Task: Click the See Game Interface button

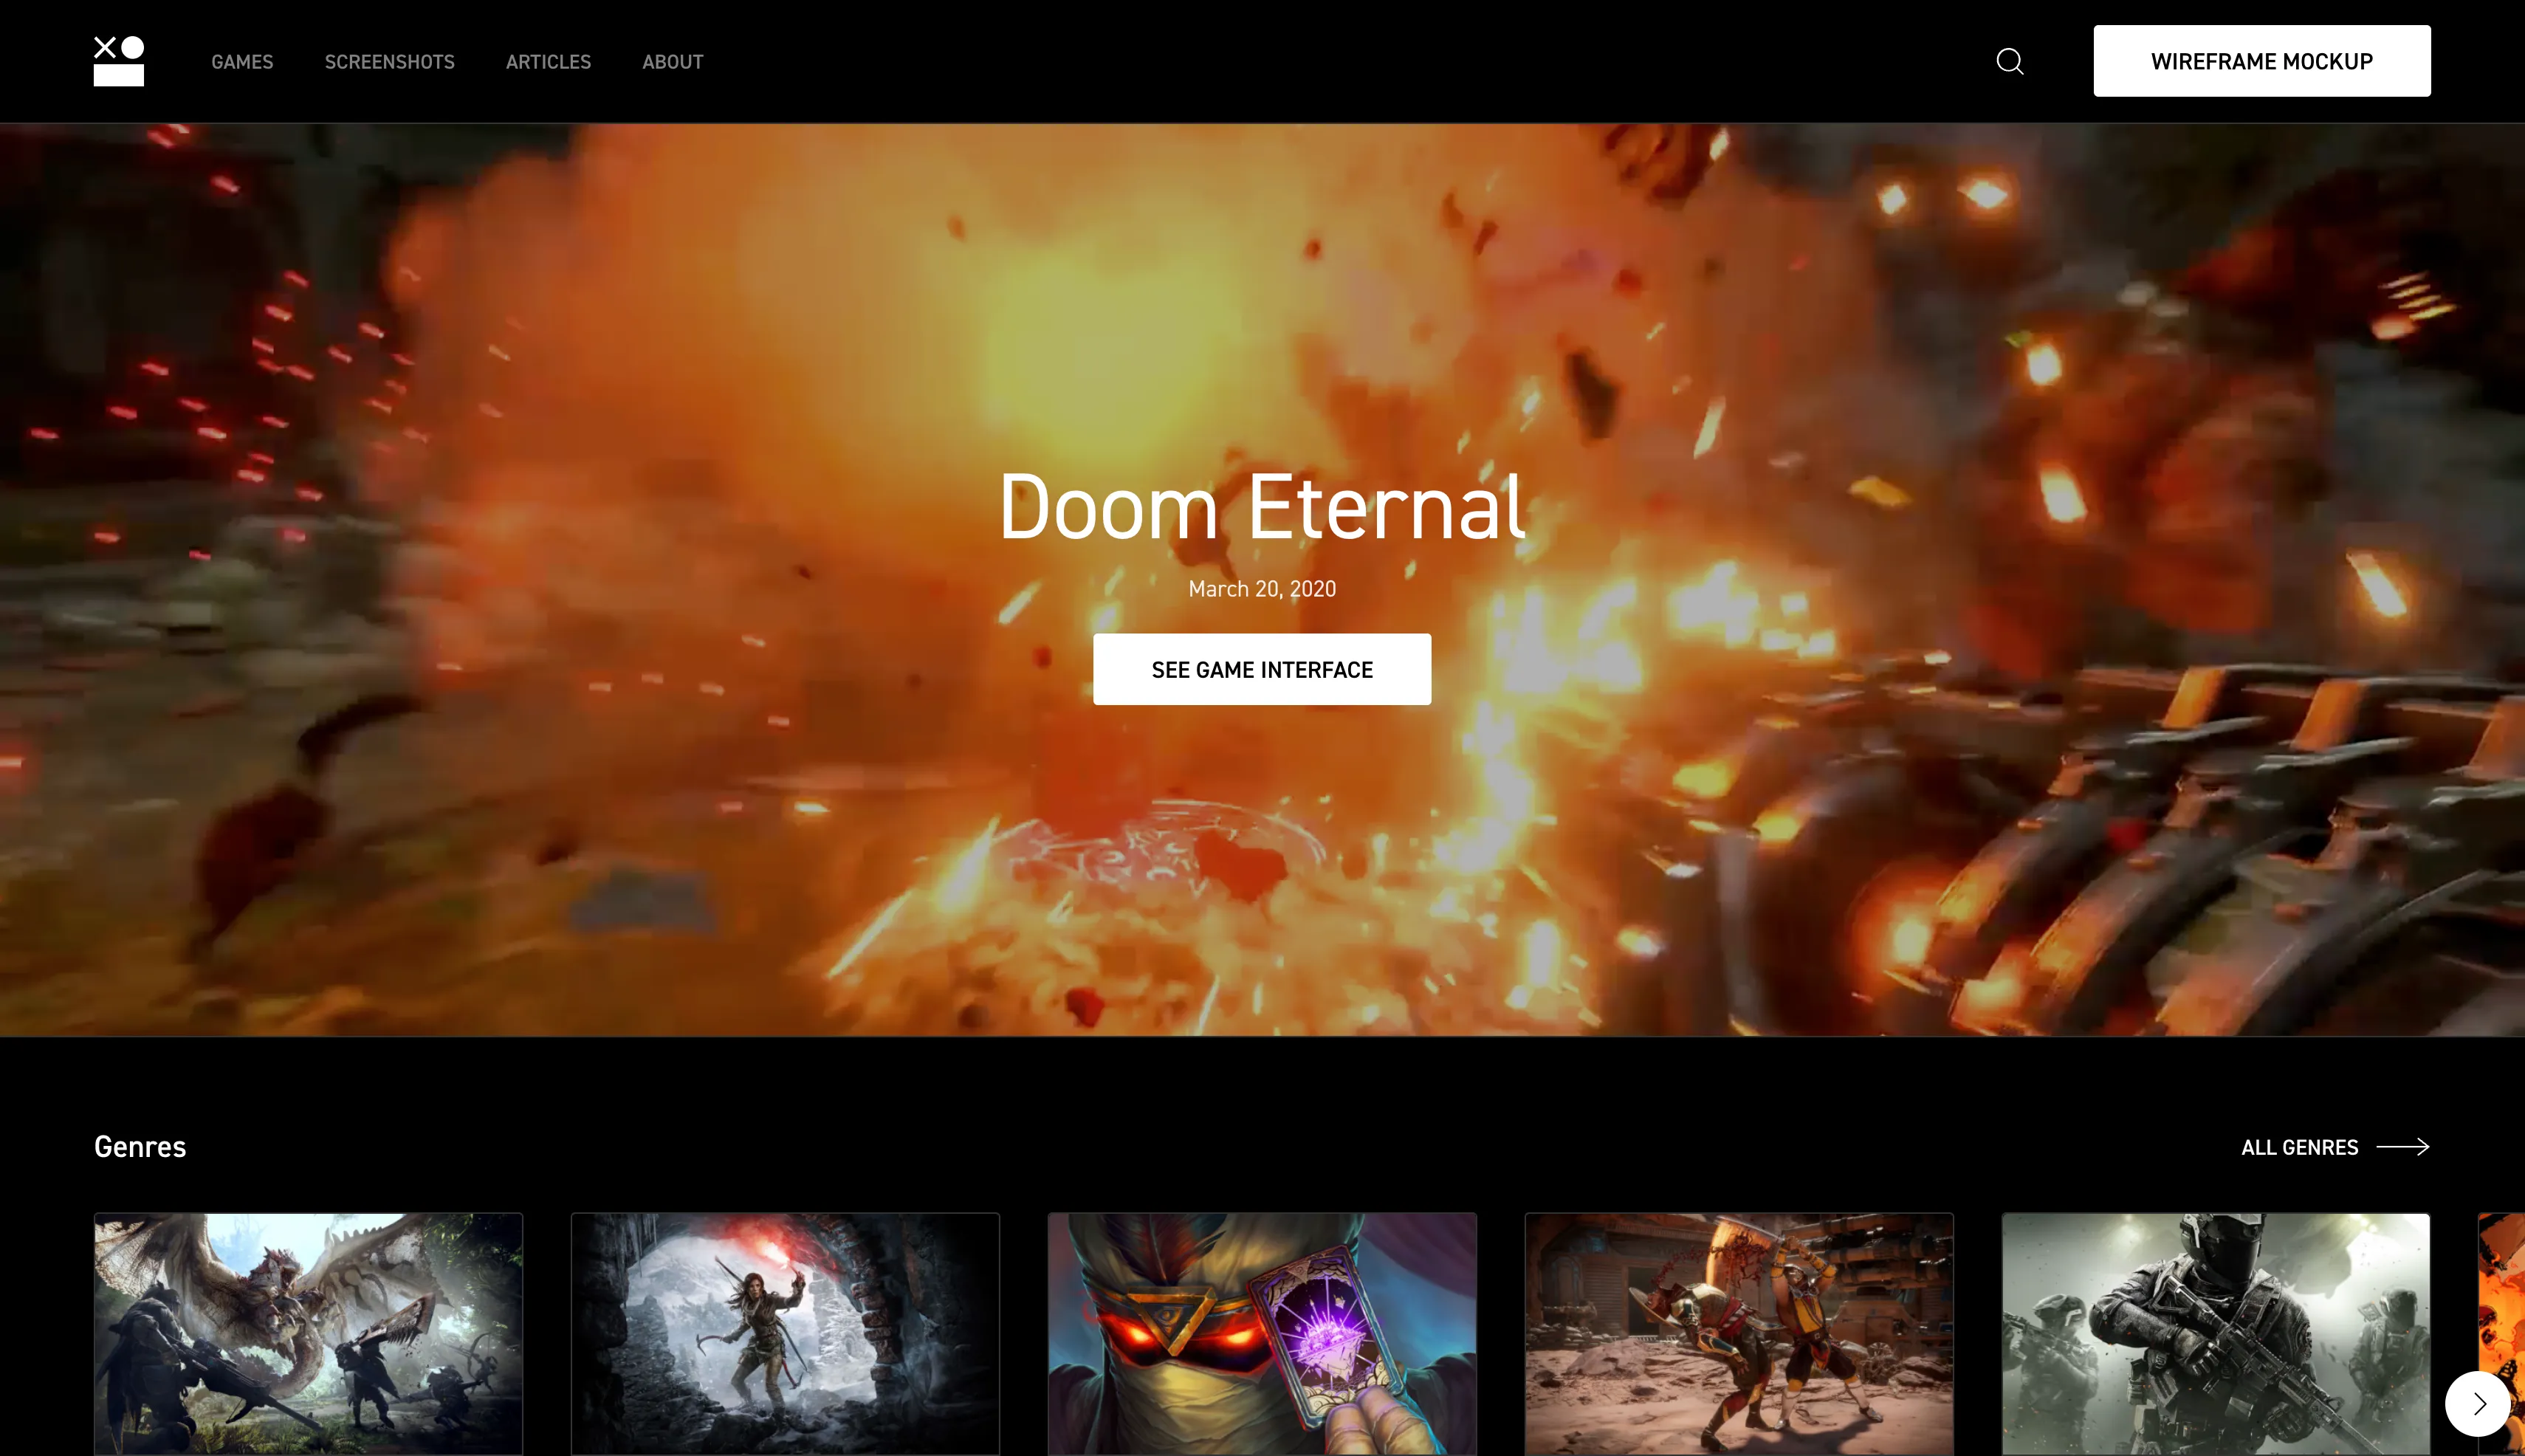Action: pyautogui.click(x=1261, y=669)
